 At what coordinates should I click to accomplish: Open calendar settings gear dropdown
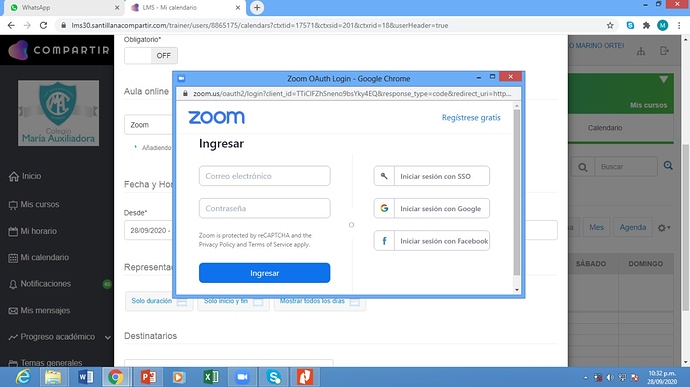pos(664,228)
